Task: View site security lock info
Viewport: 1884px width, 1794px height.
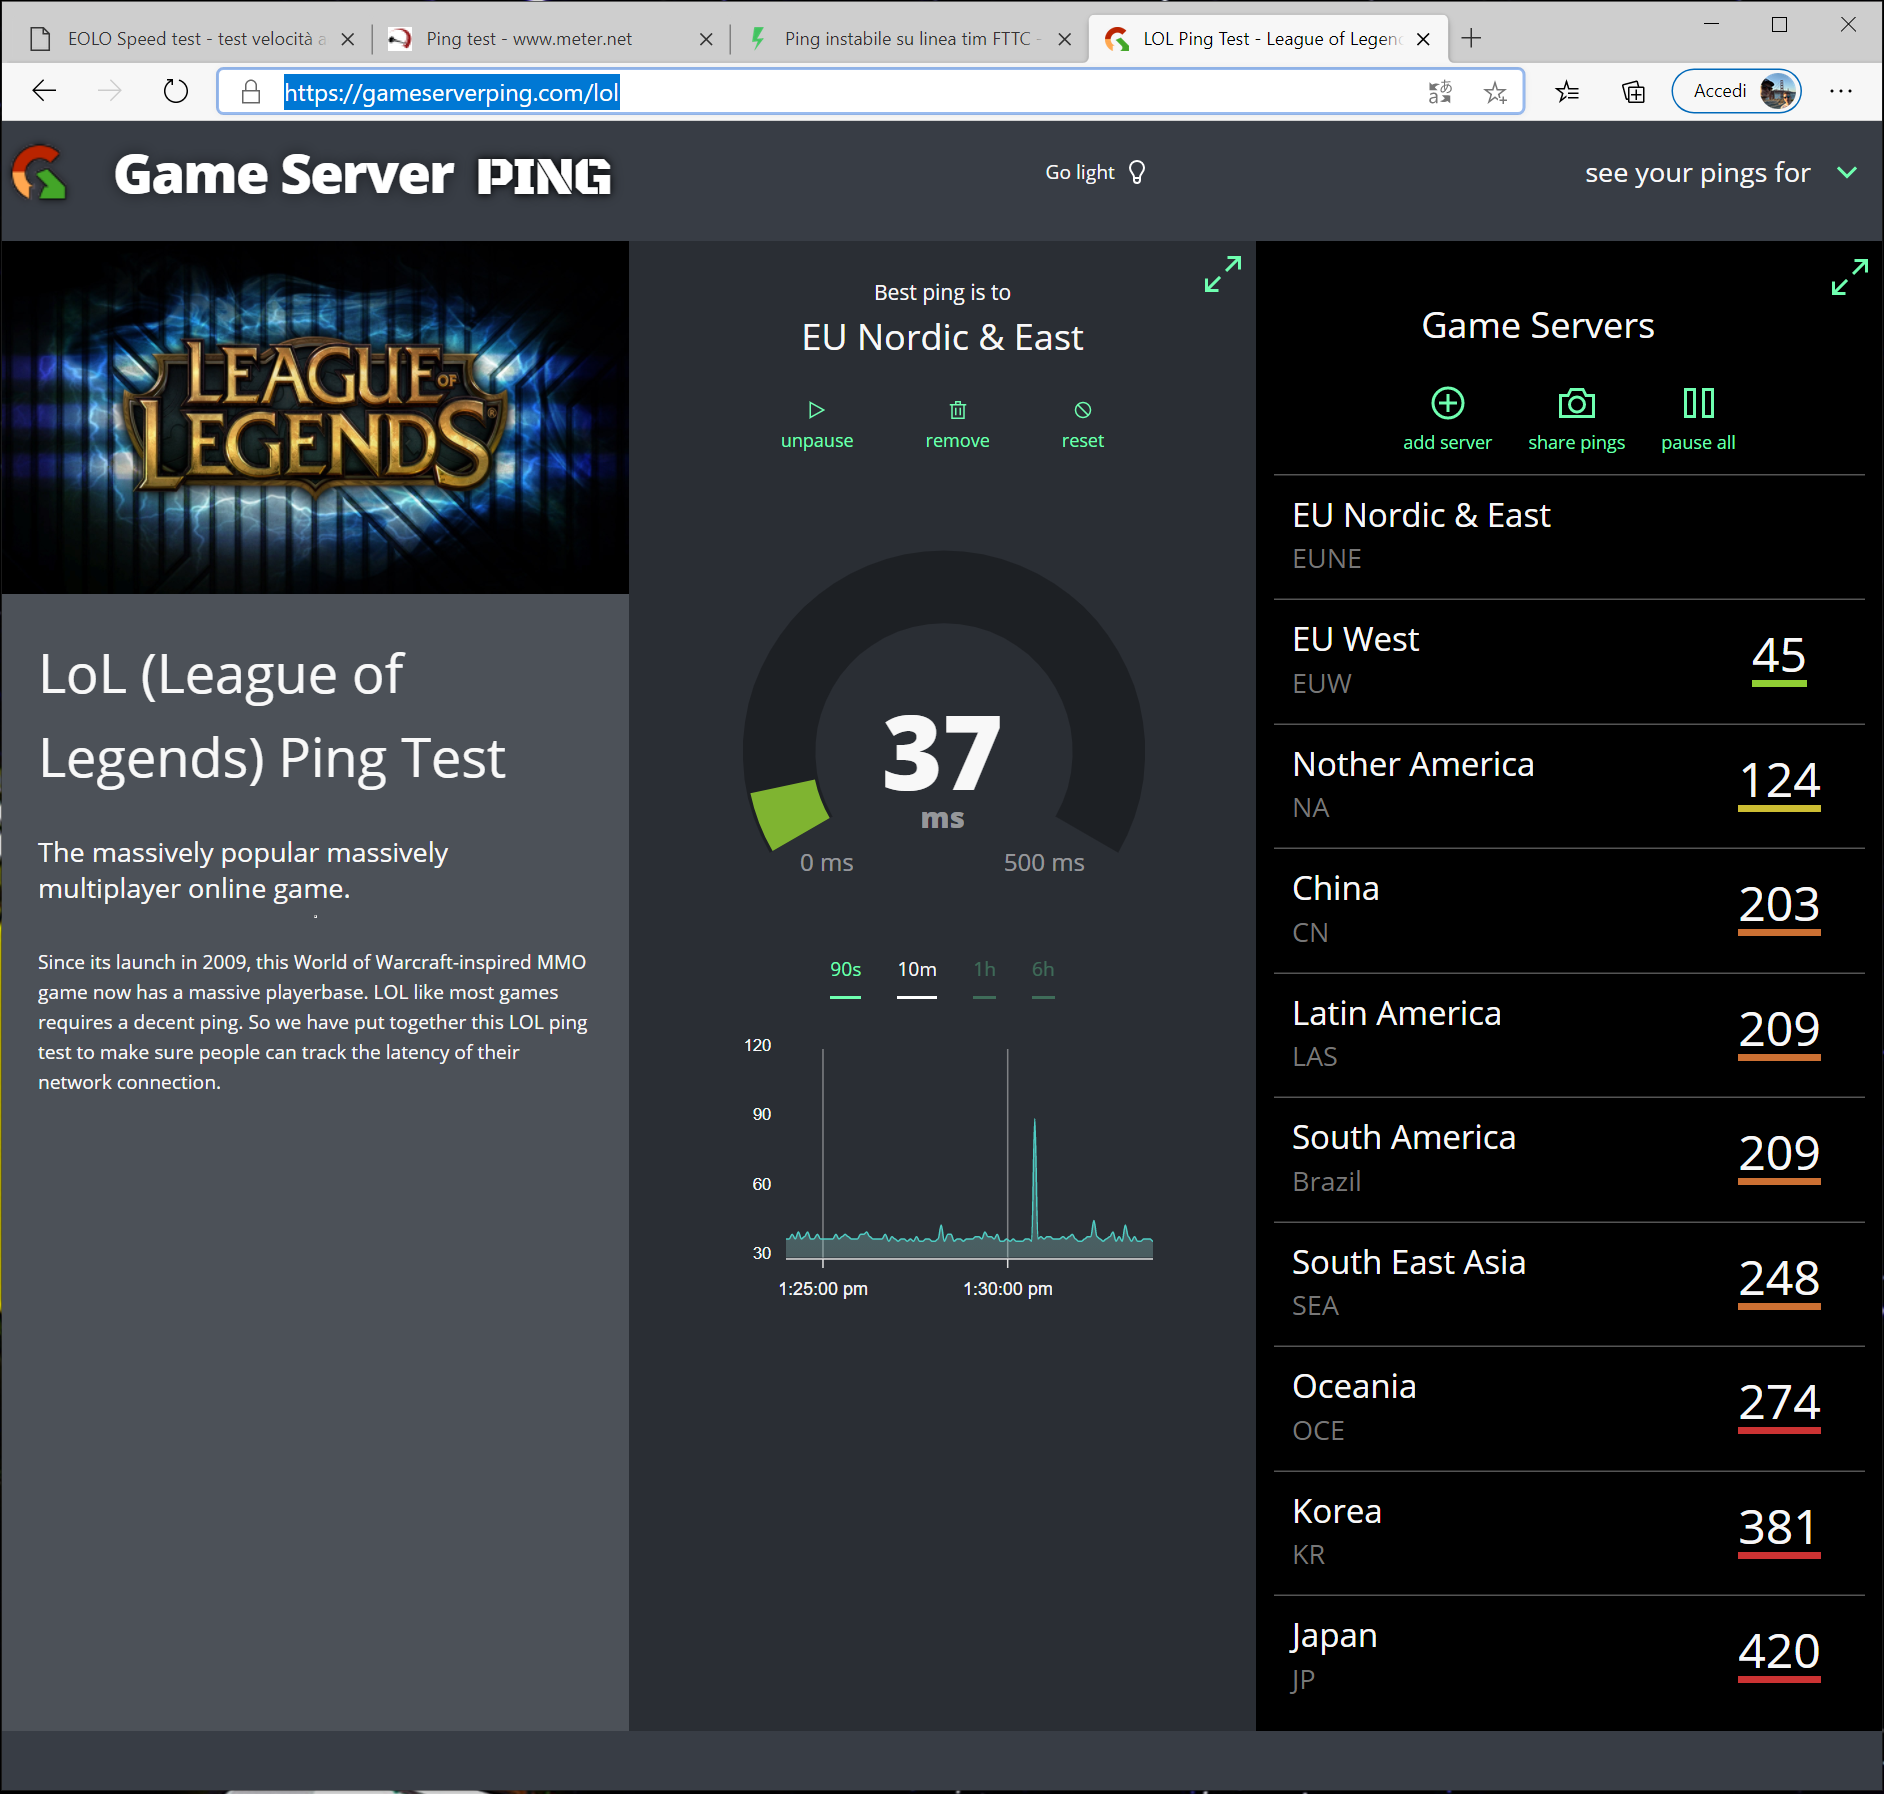Action: 251,92
